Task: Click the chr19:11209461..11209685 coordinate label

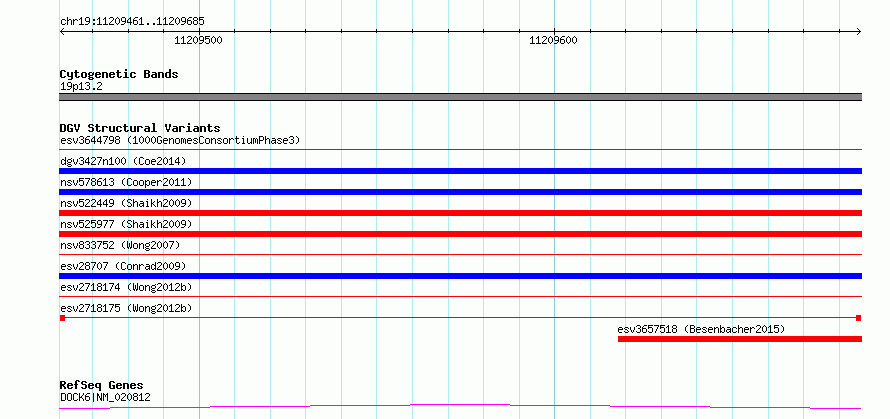Action: click(x=132, y=22)
